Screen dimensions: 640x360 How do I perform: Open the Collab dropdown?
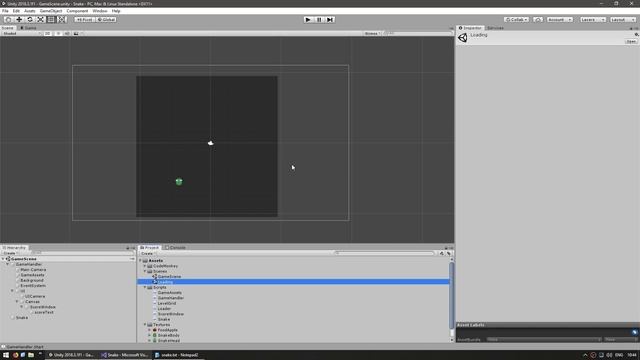click(x=516, y=20)
